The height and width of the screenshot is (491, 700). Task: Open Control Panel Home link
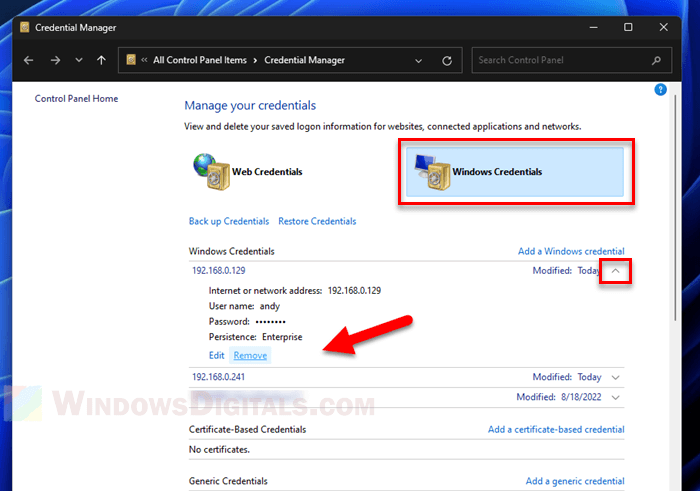76,99
